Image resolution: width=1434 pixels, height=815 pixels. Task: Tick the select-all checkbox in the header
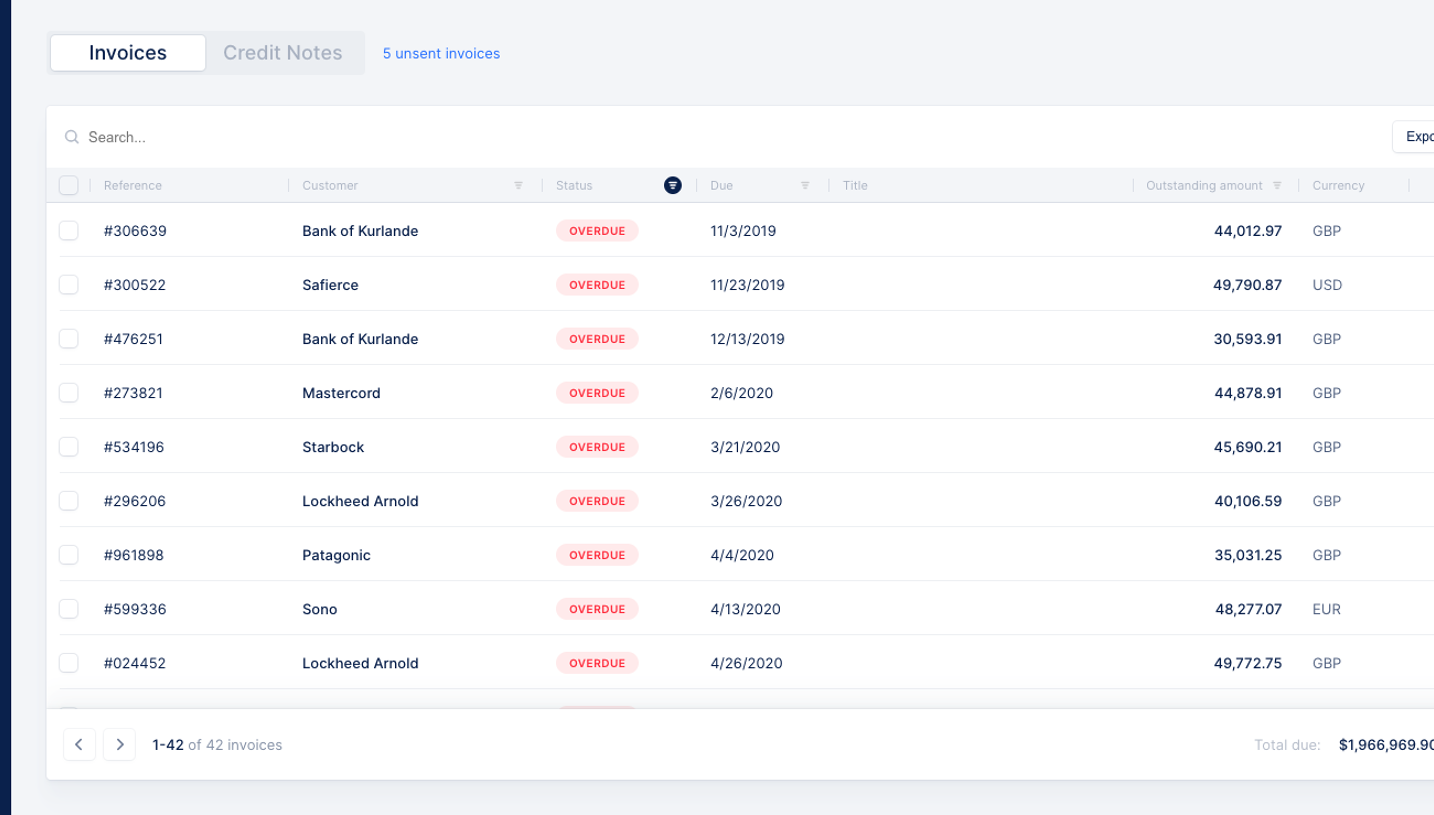click(68, 185)
